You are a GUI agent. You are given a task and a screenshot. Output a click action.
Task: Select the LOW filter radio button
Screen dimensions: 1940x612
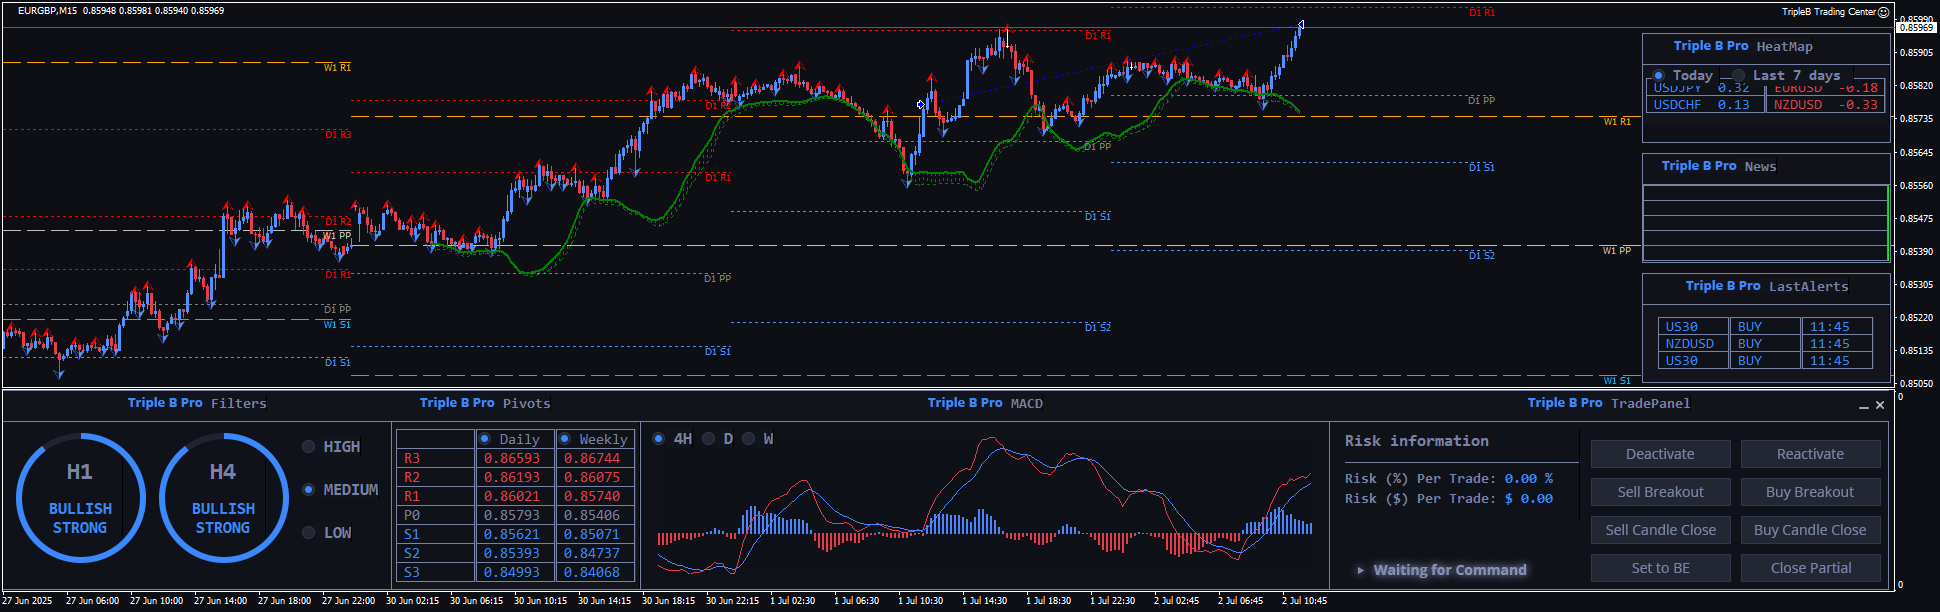309,533
